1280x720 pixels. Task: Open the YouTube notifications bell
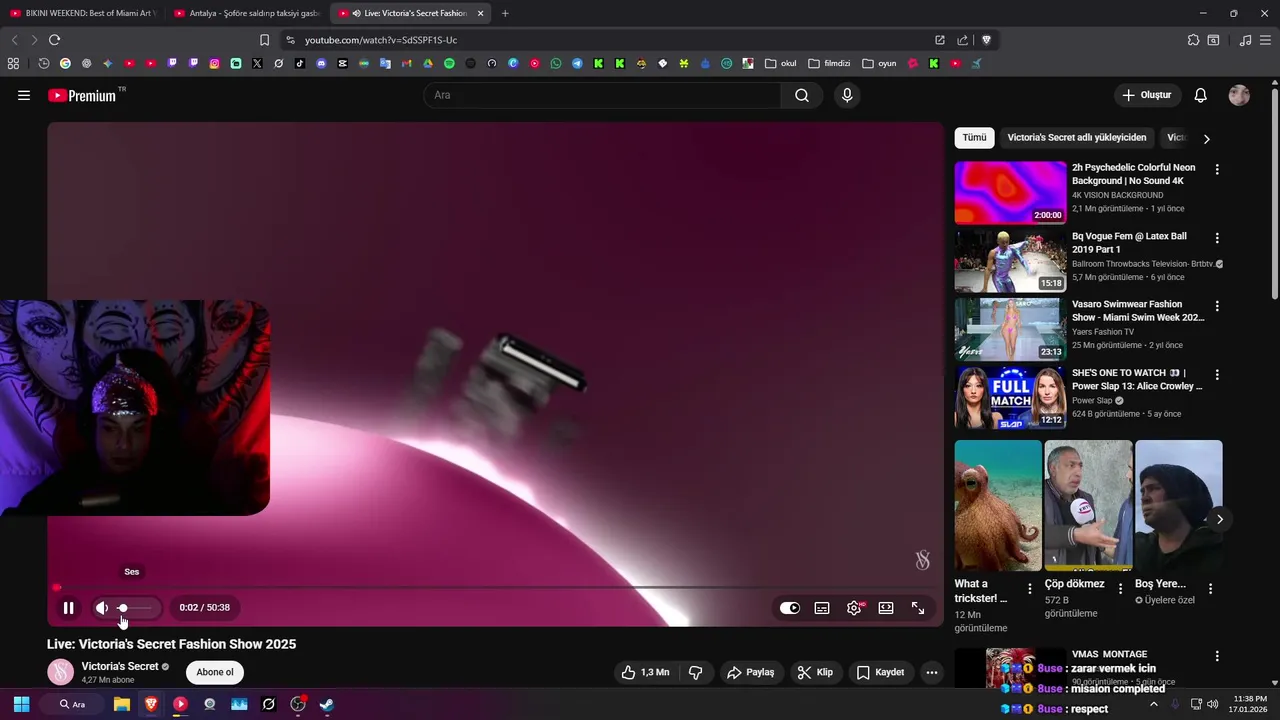(x=1201, y=95)
